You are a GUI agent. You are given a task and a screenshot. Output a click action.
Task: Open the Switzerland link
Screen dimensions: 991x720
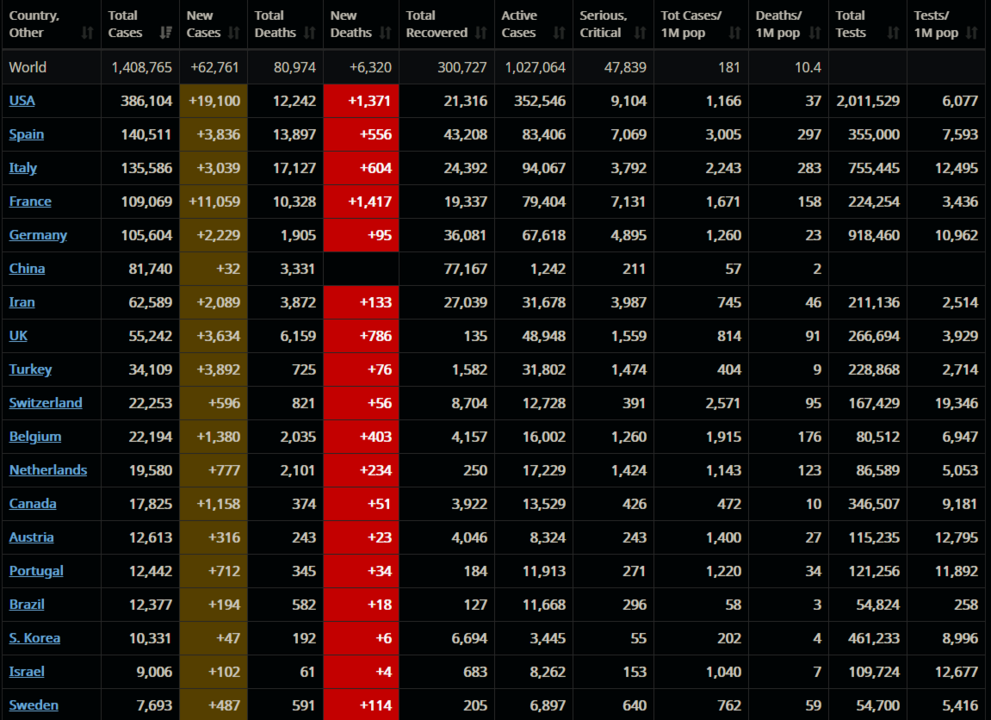tap(46, 403)
